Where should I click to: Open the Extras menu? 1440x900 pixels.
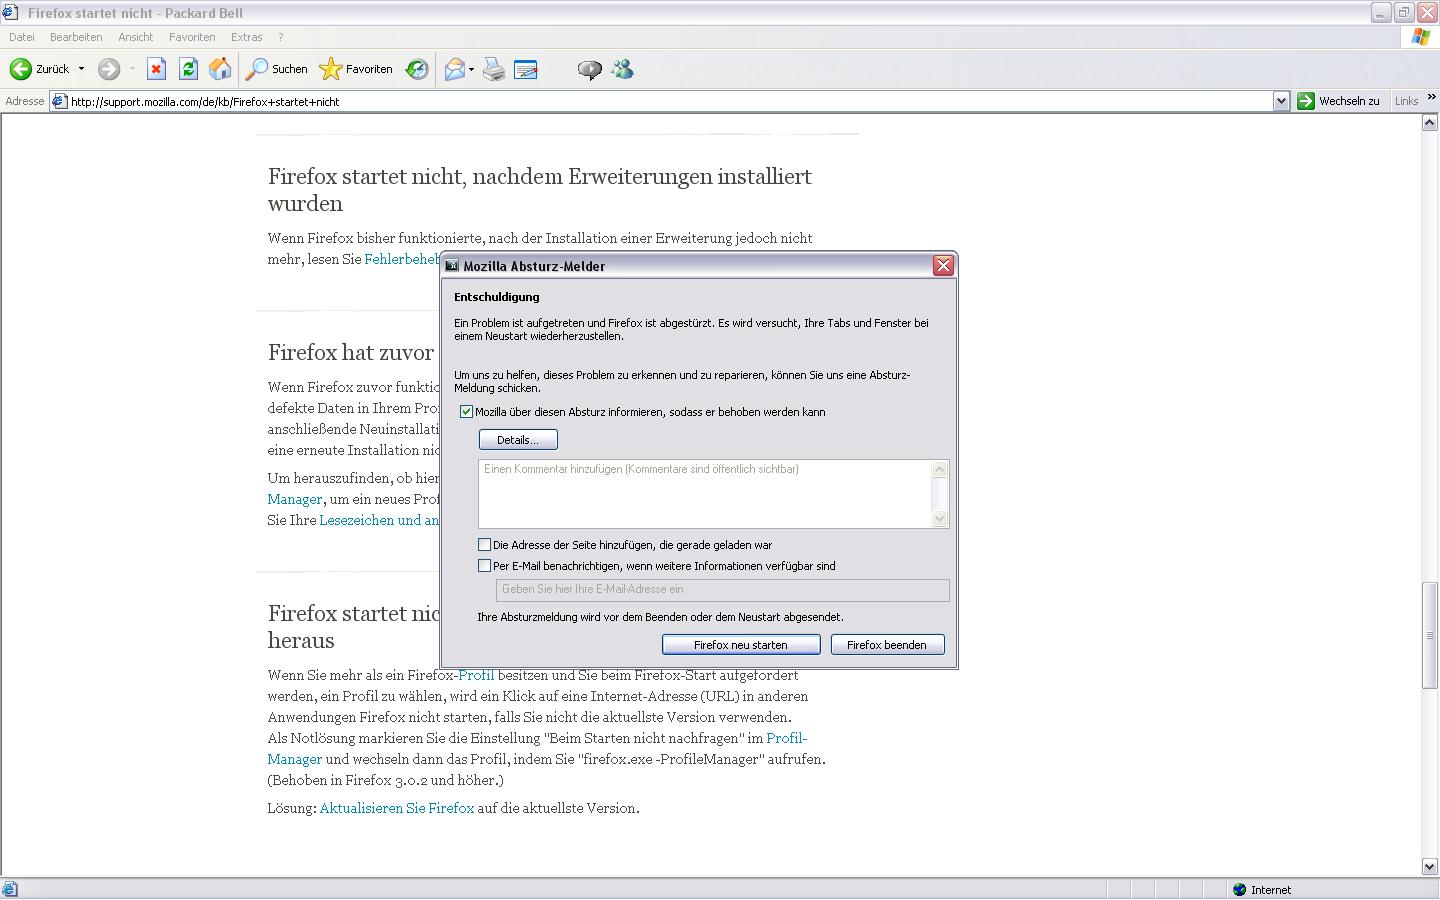[246, 37]
